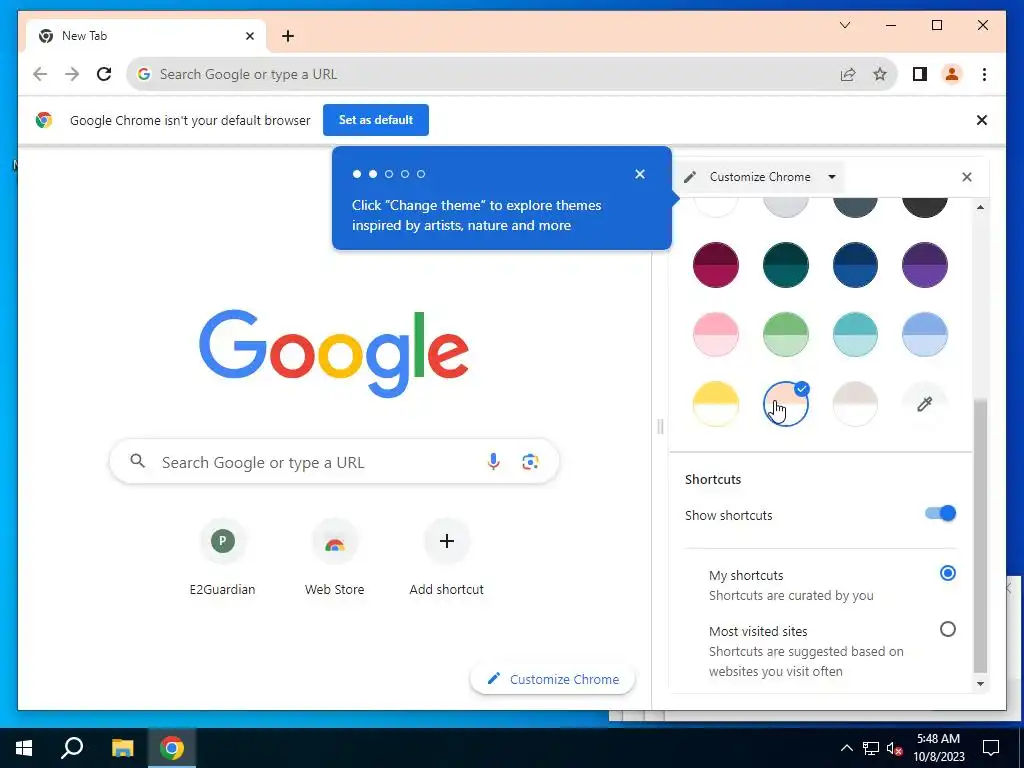Click the selected peach theme color
Screen dimensions: 1024x768
[x=786, y=404]
